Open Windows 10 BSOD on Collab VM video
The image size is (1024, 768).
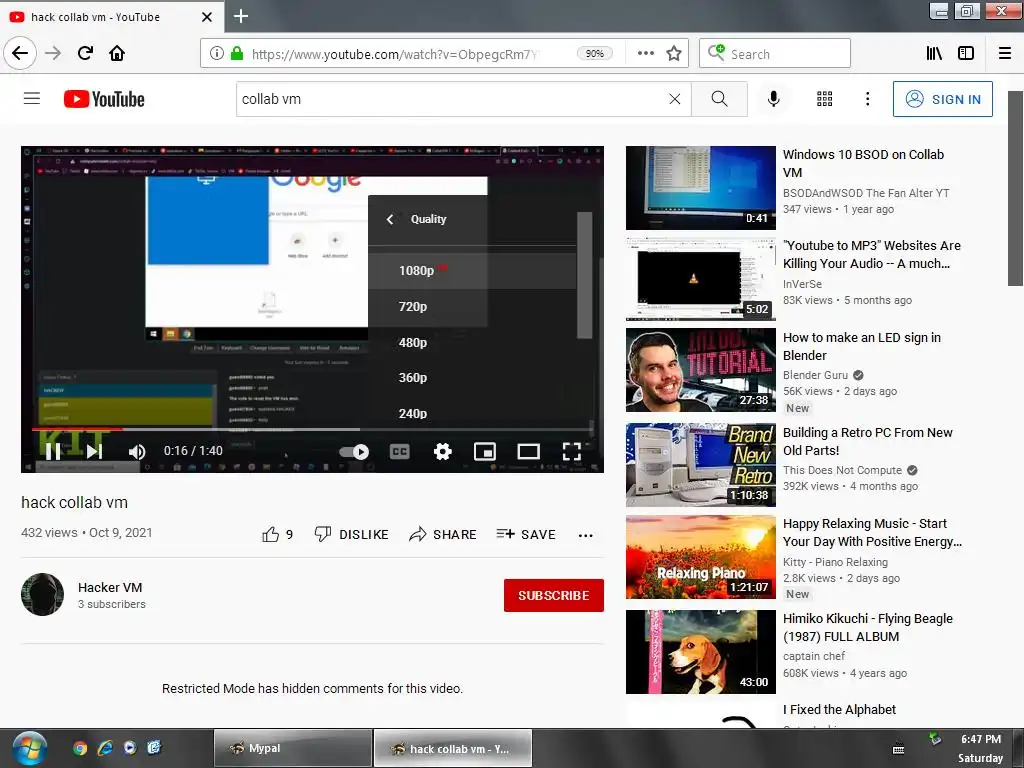863,163
